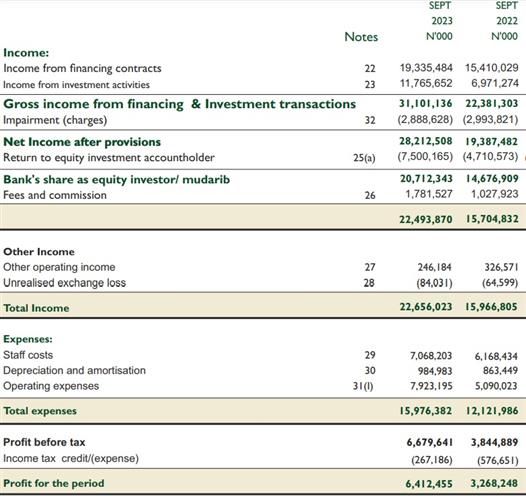The image size is (526, 496).
Task: Click the Total Income 2023 amount 22,656,023
Action: (426, 307)
